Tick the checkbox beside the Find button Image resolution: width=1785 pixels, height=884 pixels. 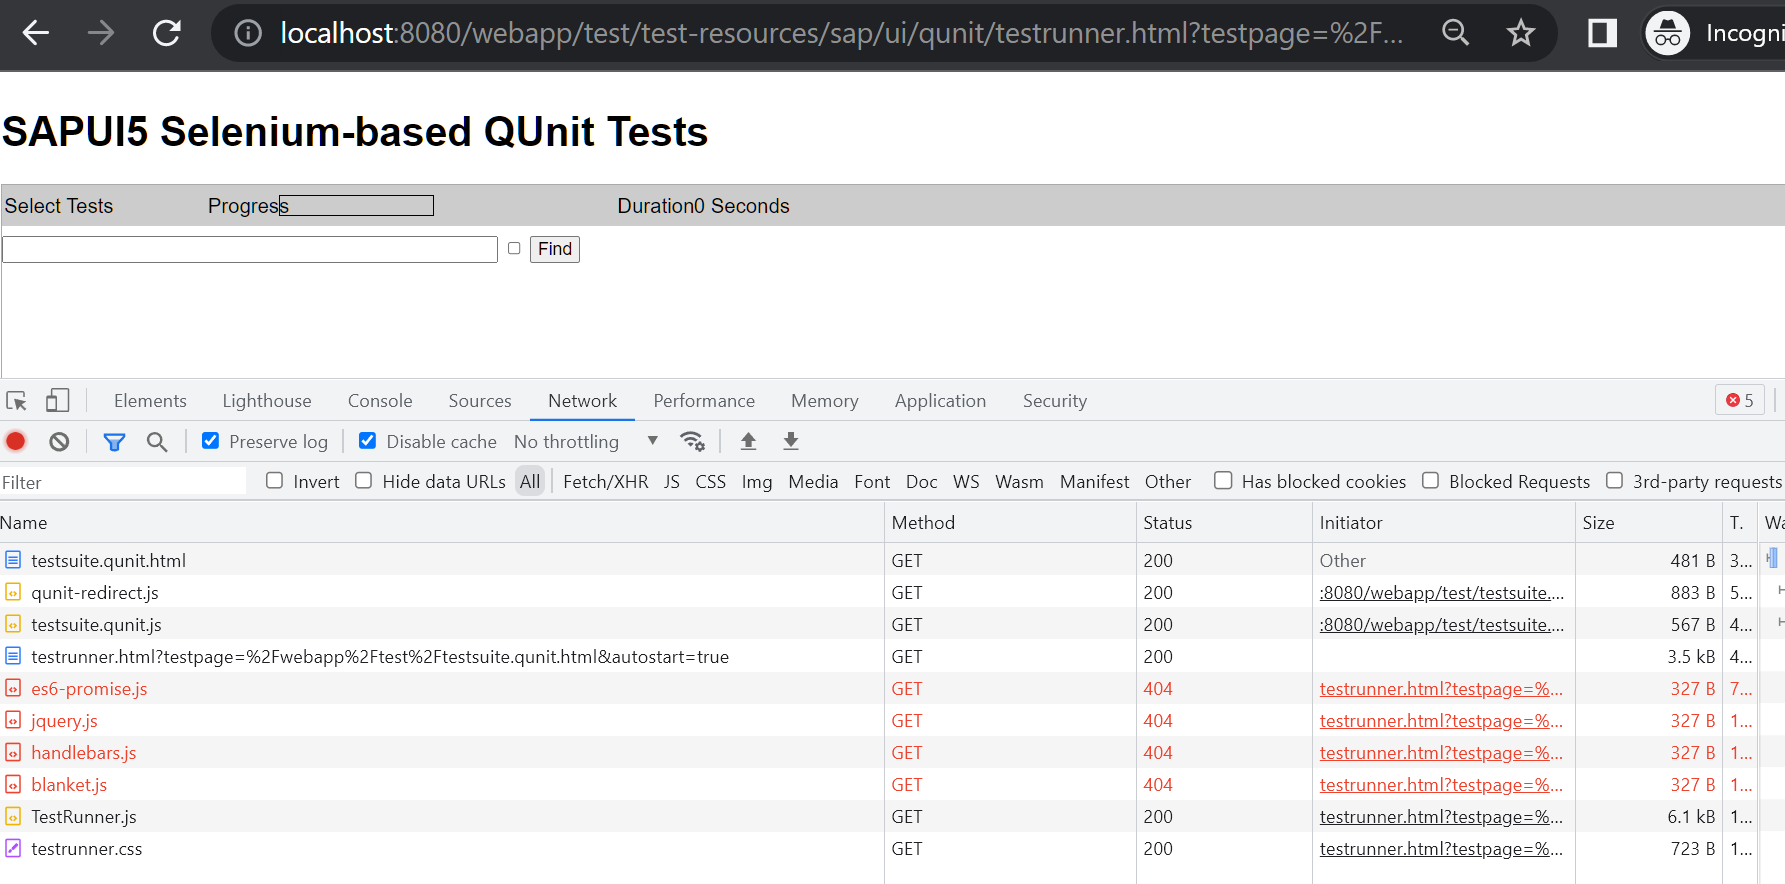[514, 248]
